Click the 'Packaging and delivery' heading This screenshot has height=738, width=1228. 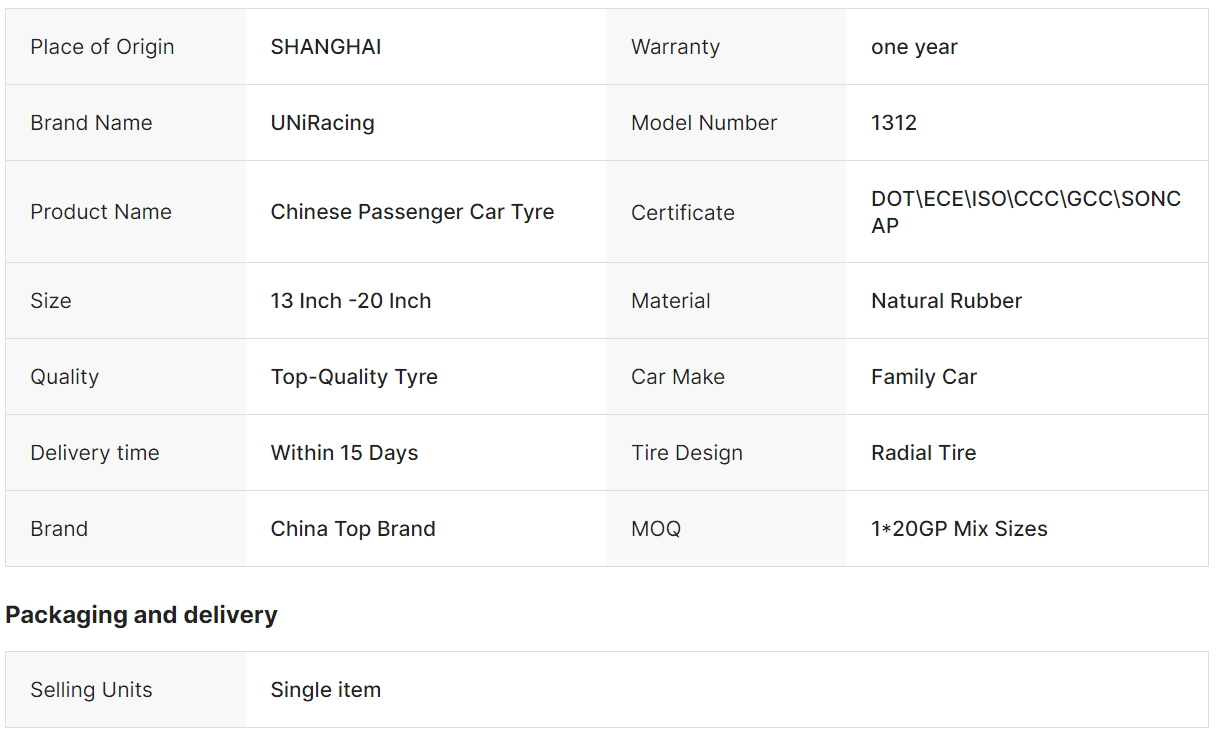point(141,615)
